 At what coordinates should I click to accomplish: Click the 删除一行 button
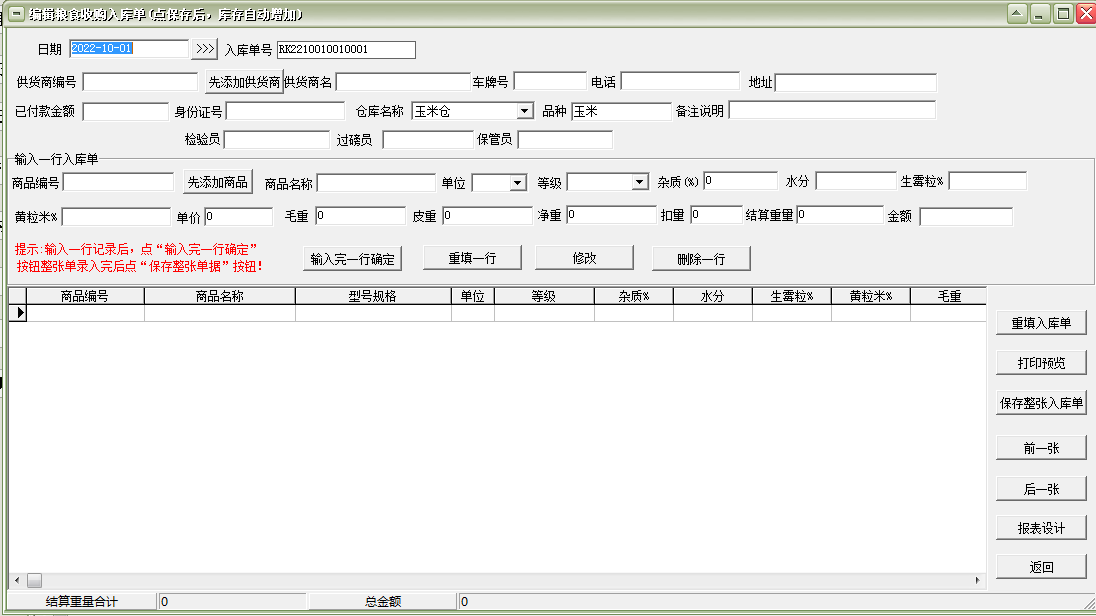701,258
